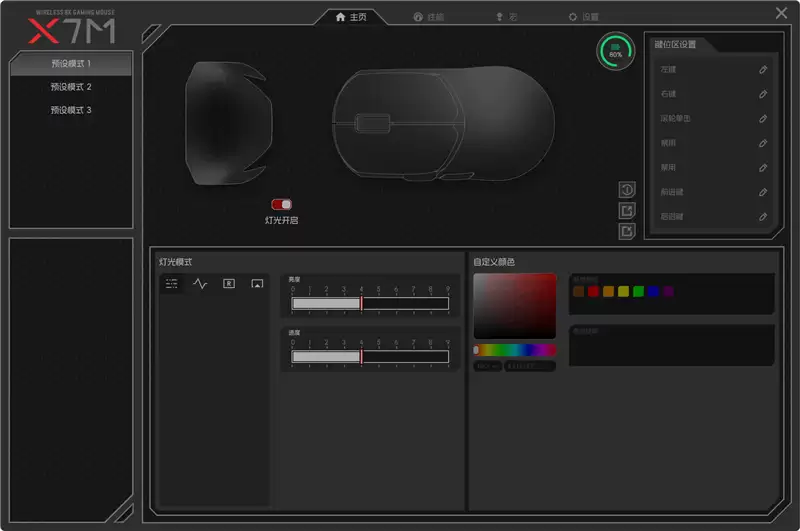
Task: Click the top-view mouse image
Action: pos(444,123)
